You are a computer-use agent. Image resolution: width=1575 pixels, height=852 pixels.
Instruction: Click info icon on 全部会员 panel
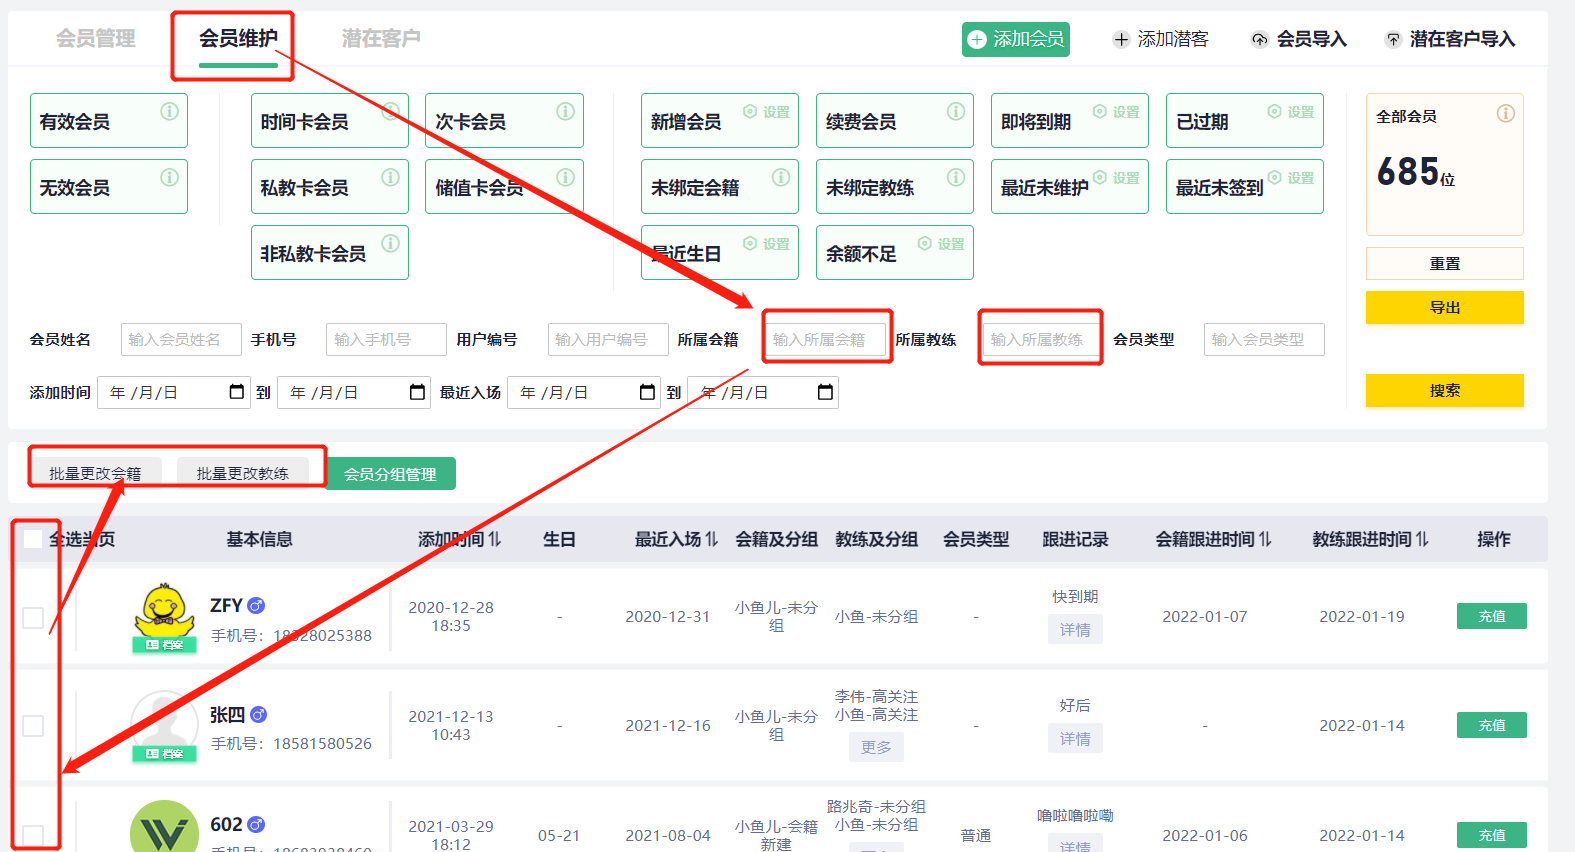pos(1505,114)
